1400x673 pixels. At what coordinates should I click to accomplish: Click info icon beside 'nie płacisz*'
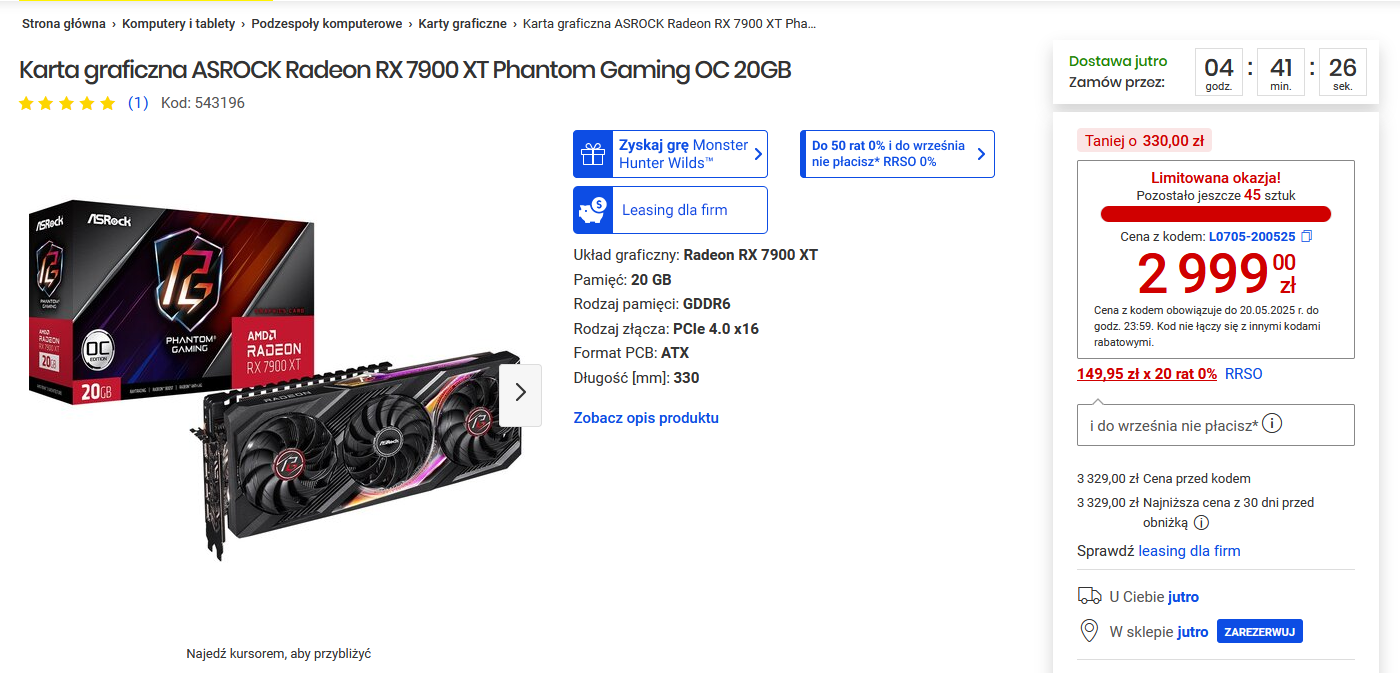[1272, 424]
